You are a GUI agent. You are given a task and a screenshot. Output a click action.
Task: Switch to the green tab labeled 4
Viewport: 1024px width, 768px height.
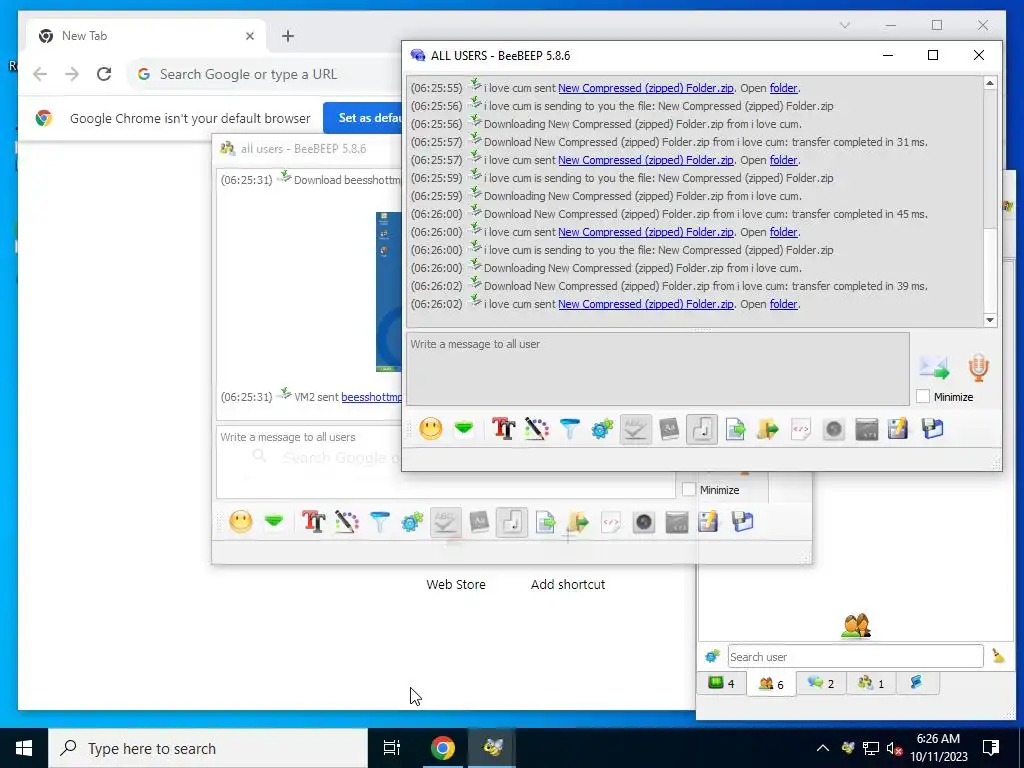pyautogui.click(x=722, y=683)
